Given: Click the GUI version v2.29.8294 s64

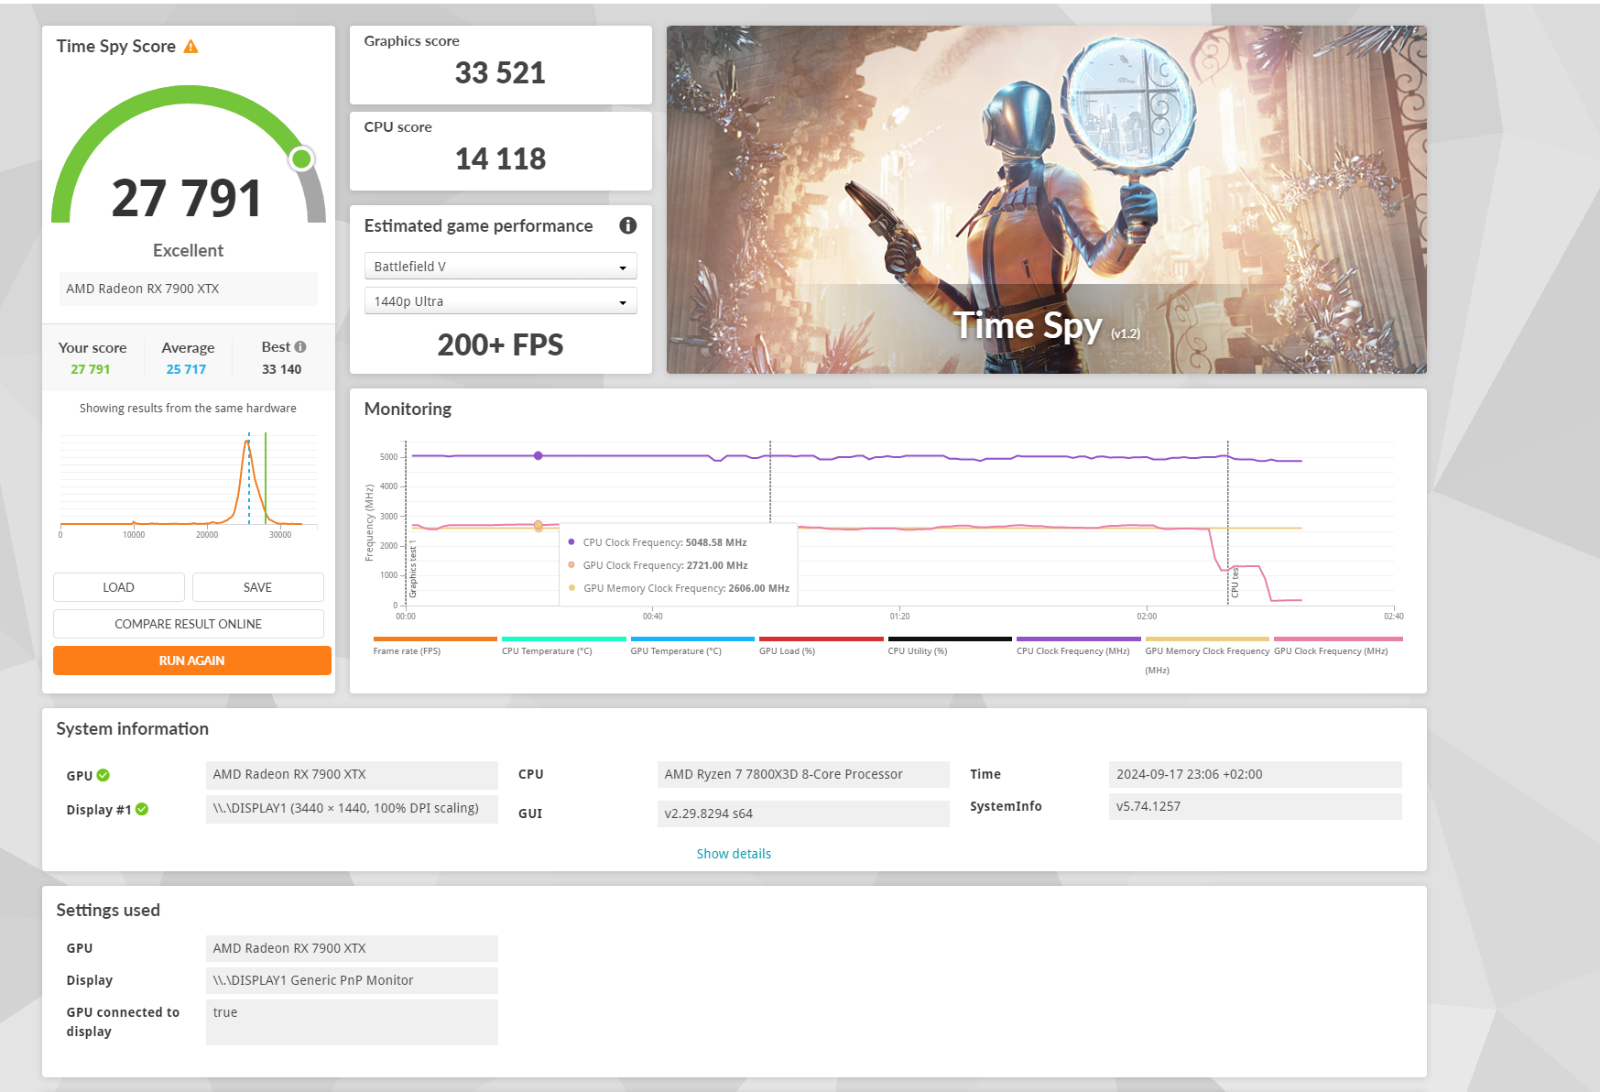Looking at the screenshot, I should (803, 813).
